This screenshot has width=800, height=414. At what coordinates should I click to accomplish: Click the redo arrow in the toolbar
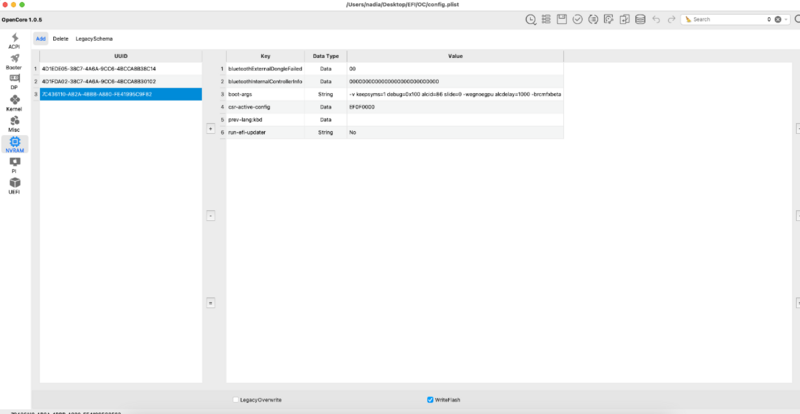[x=671, y=19]
